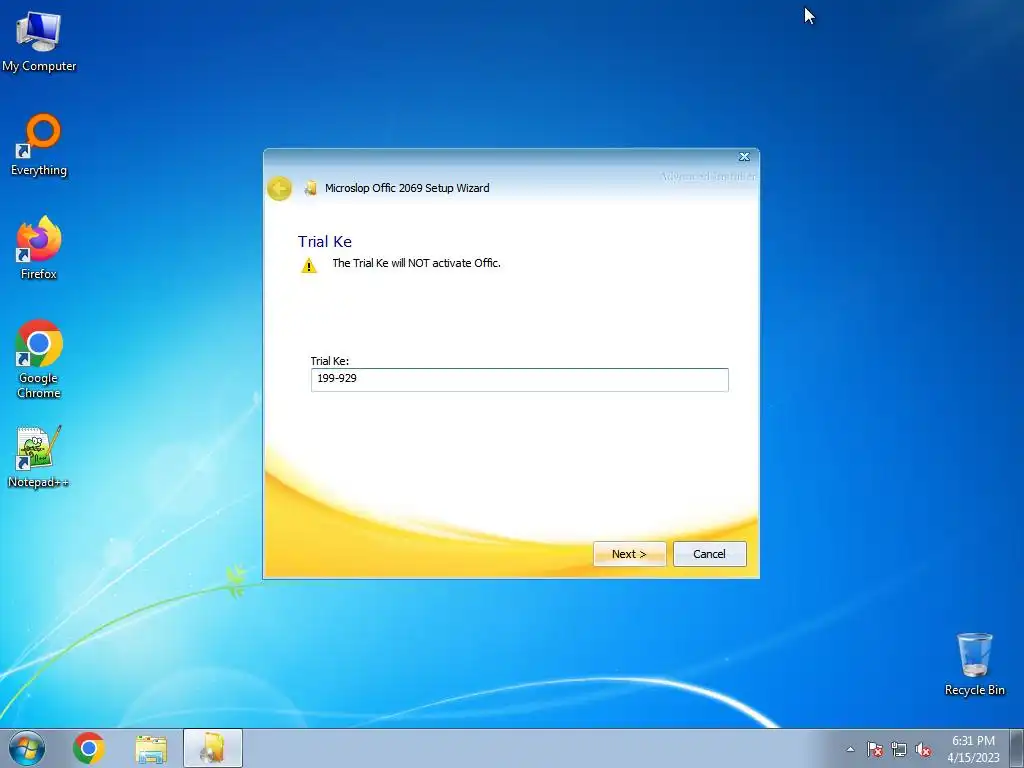1024x768 pixels.
Task: Click the "Trial Ke" heading text
Action: tap(325, 242)
